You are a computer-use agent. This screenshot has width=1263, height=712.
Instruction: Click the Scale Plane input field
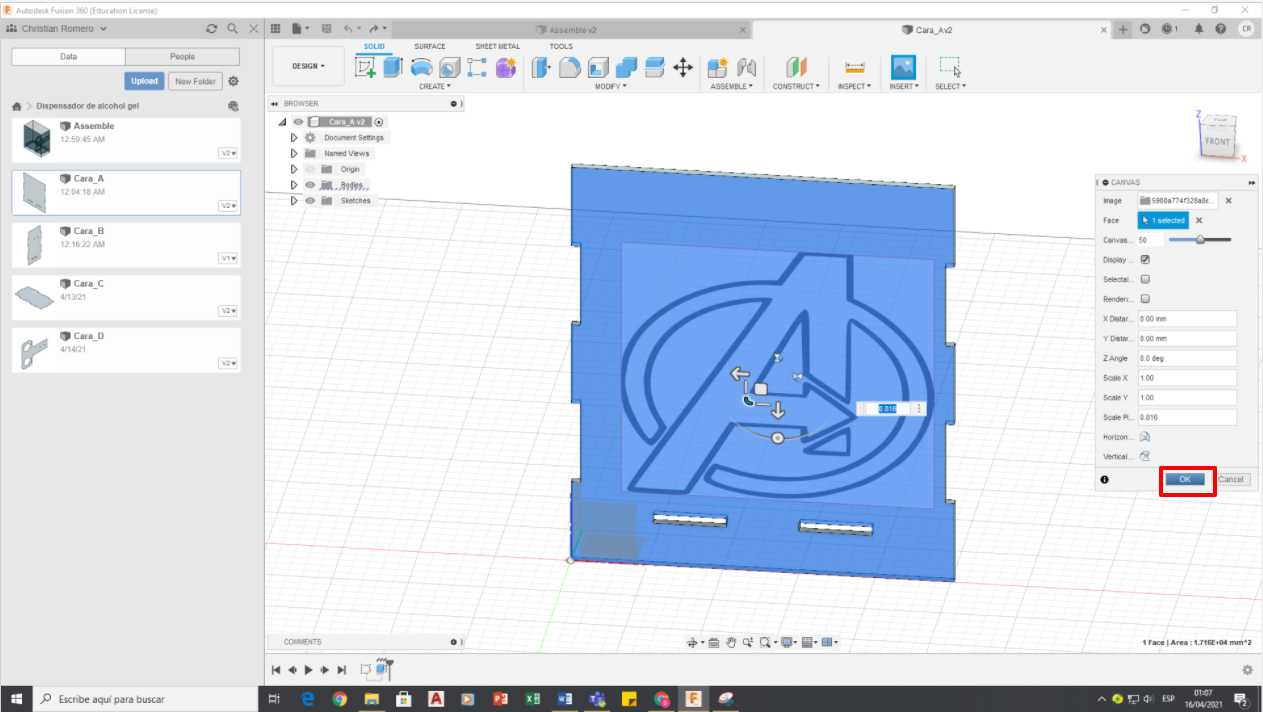point(1187,417)
